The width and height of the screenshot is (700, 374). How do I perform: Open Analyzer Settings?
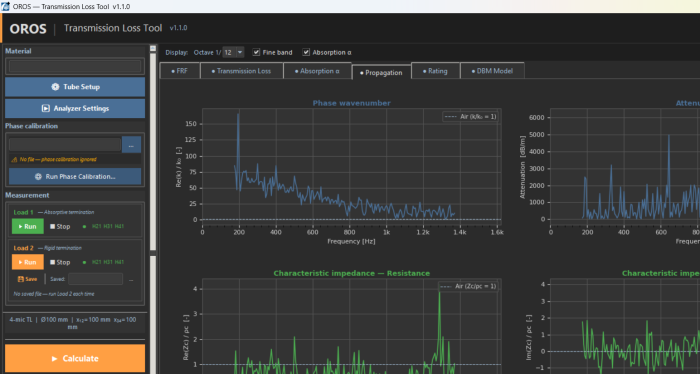[75, 108]
